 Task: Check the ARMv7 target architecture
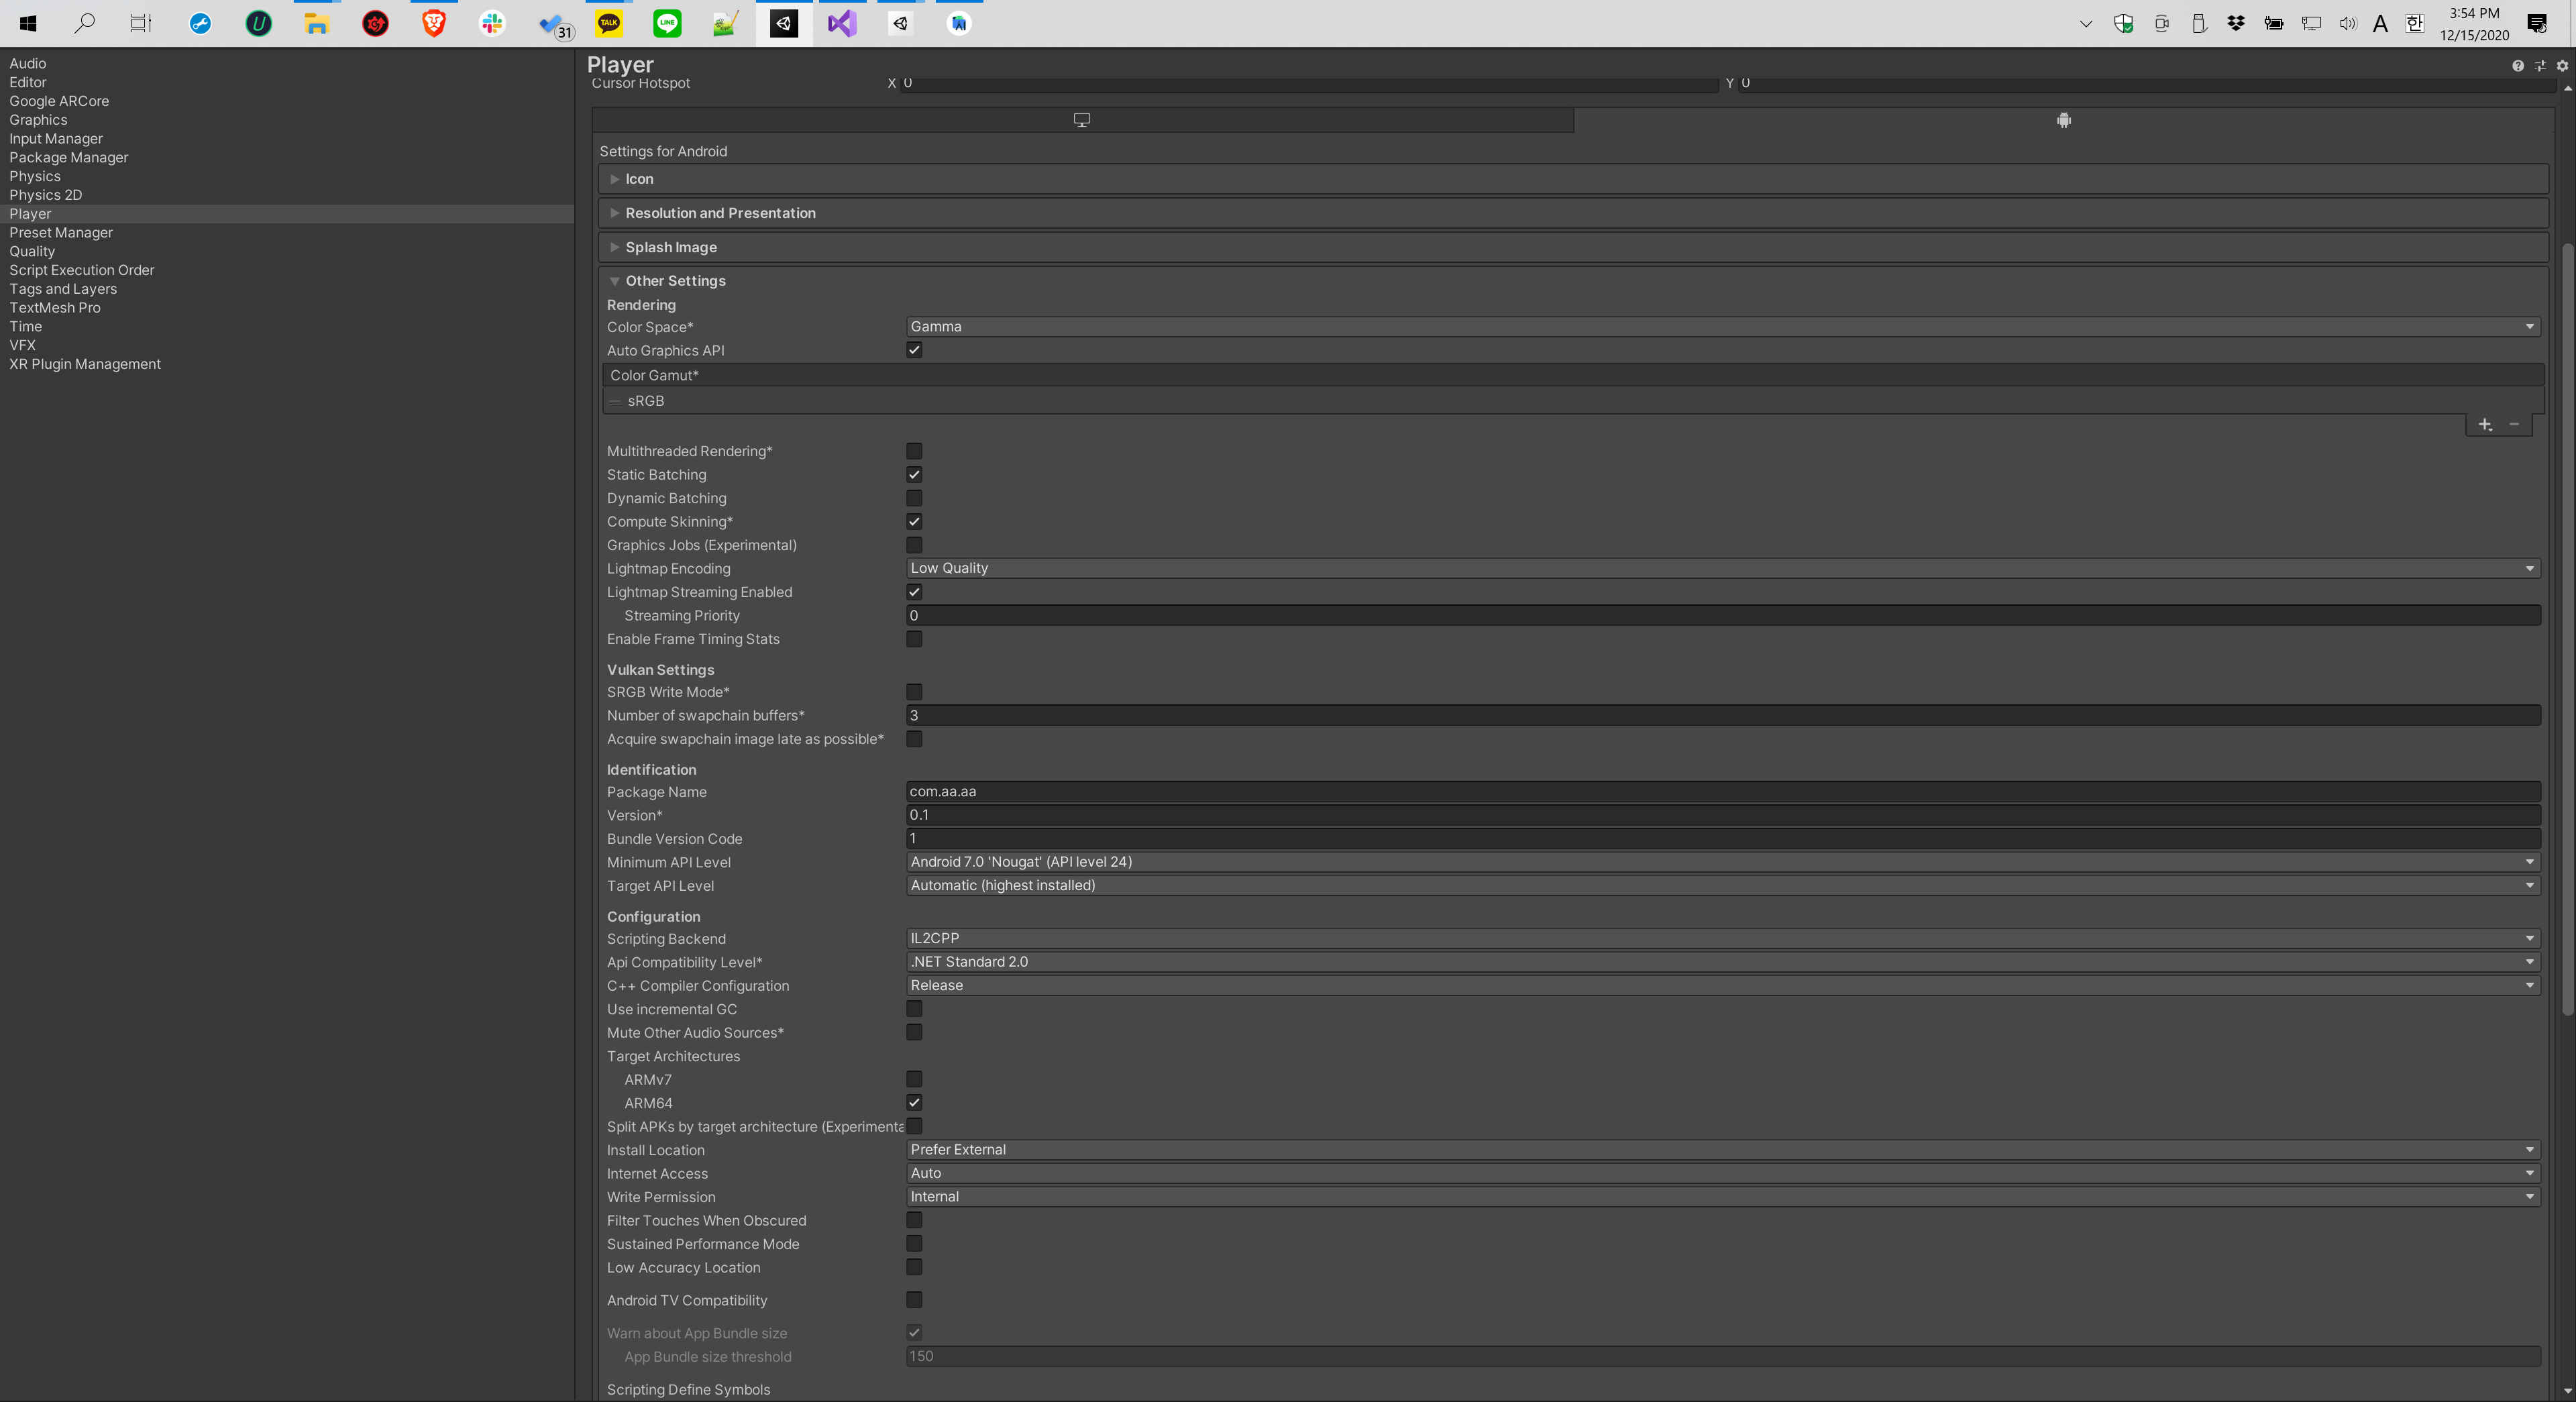914,1079
